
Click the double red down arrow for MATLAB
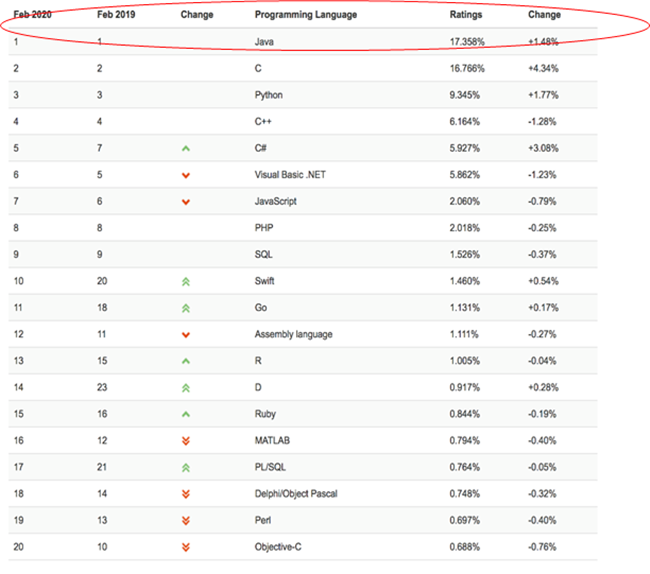pyautogui.click(x=185, y=441)
